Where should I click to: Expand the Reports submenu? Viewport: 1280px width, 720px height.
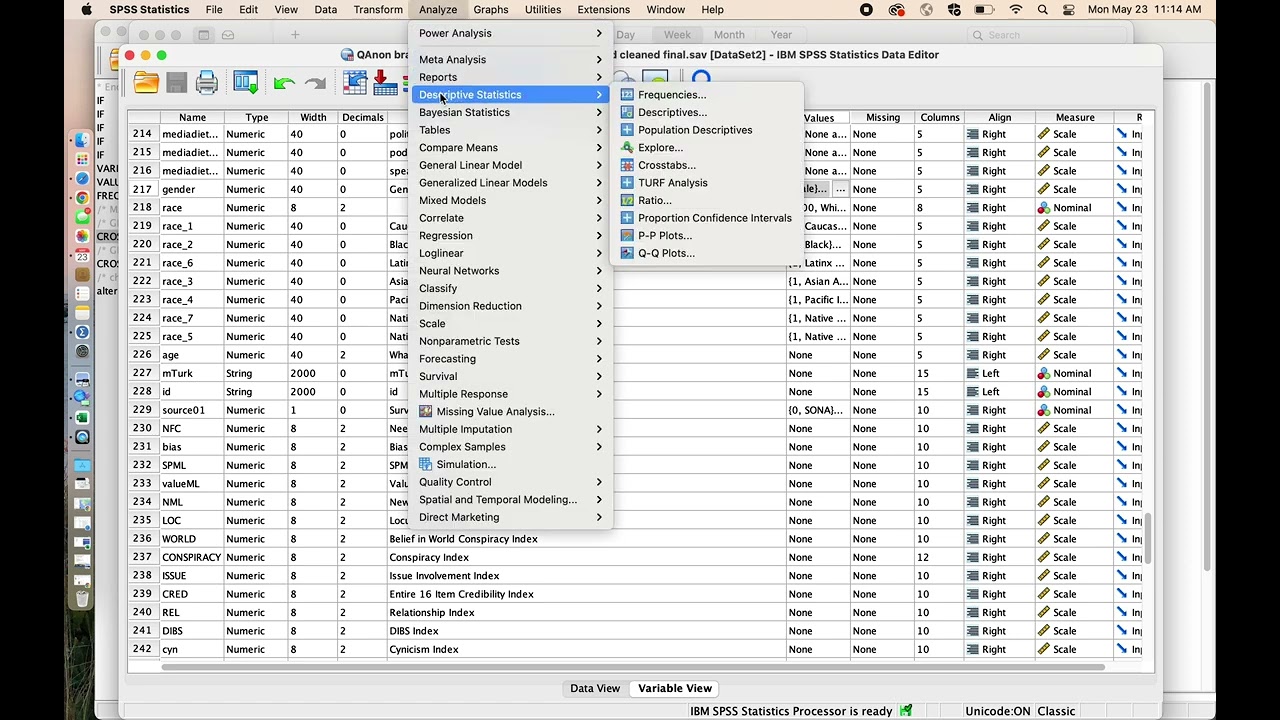point(511,77)
